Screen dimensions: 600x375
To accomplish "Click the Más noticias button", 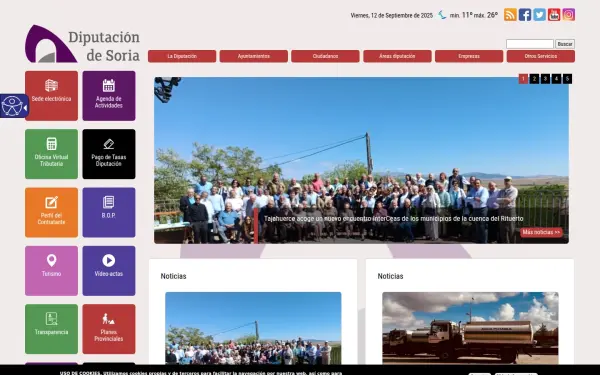I will click(541, 232).
